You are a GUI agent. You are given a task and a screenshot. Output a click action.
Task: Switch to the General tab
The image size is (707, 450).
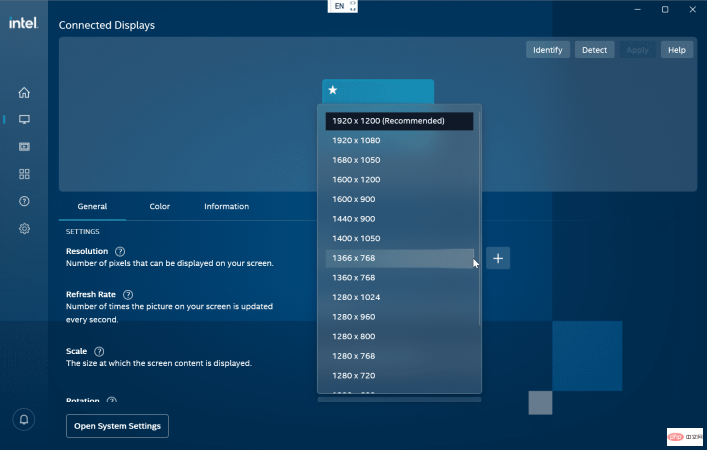(x=92, y=206)
